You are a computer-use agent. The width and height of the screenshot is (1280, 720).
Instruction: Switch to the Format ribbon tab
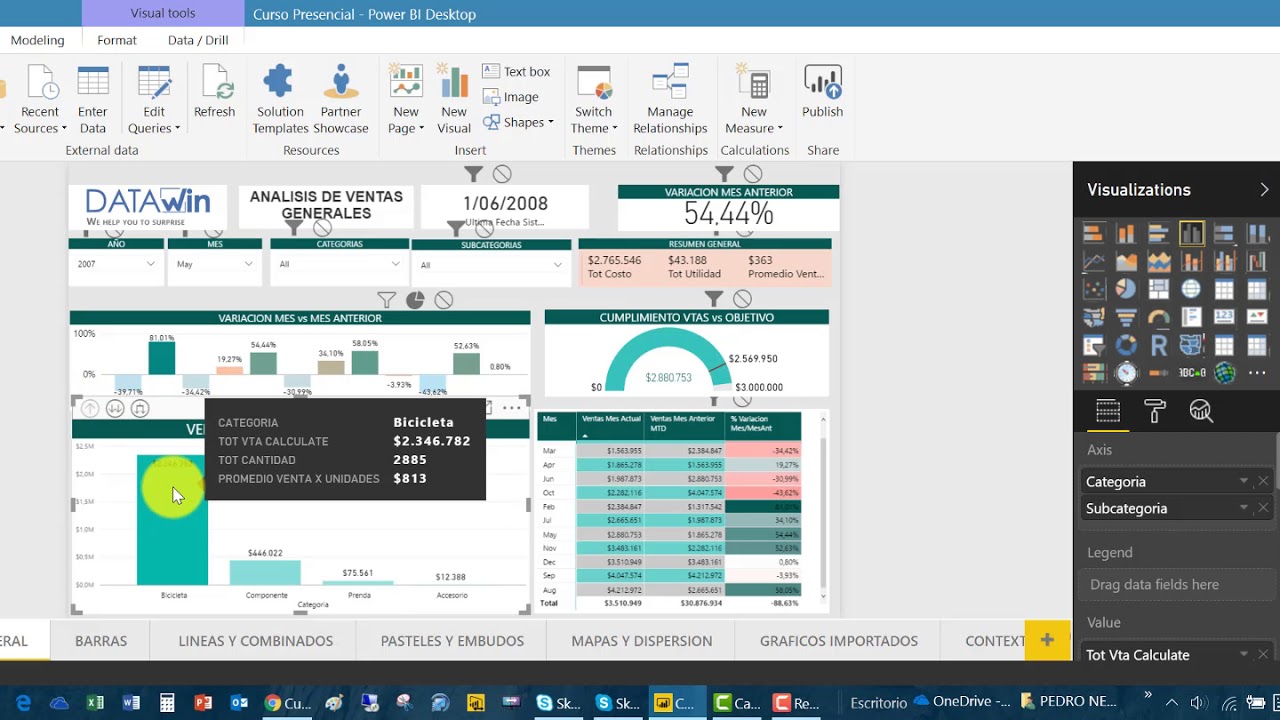coord(117,40)
